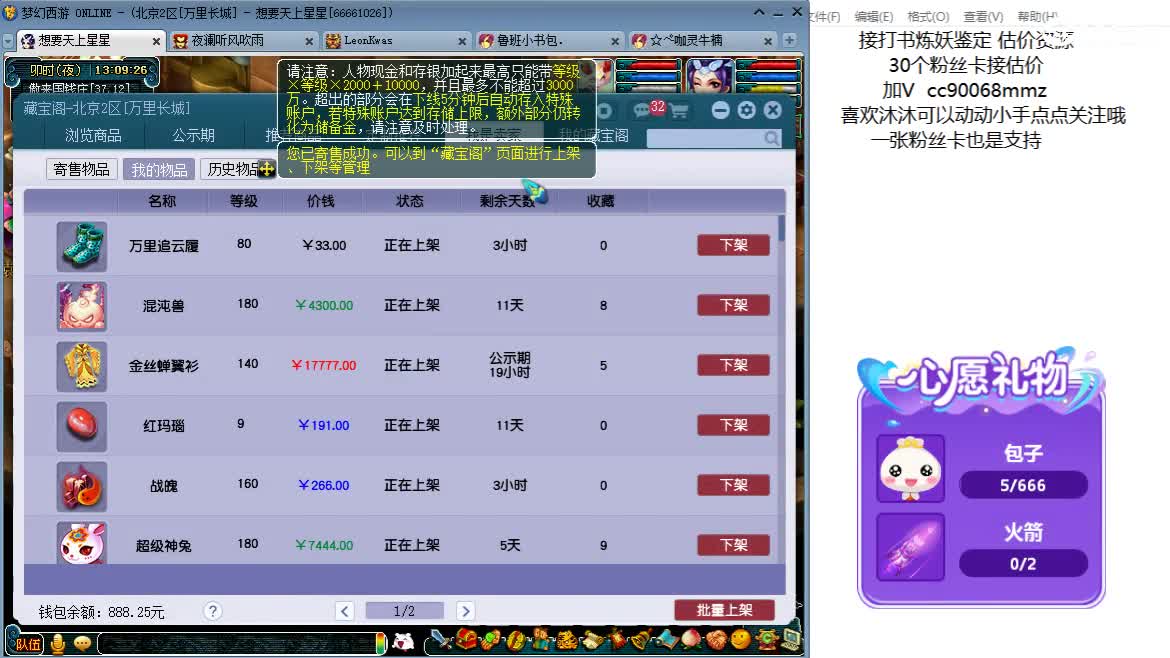
Task: Click the microphone icon beside the chat bar
Action: pyautogui.click(x=58, y=644)
